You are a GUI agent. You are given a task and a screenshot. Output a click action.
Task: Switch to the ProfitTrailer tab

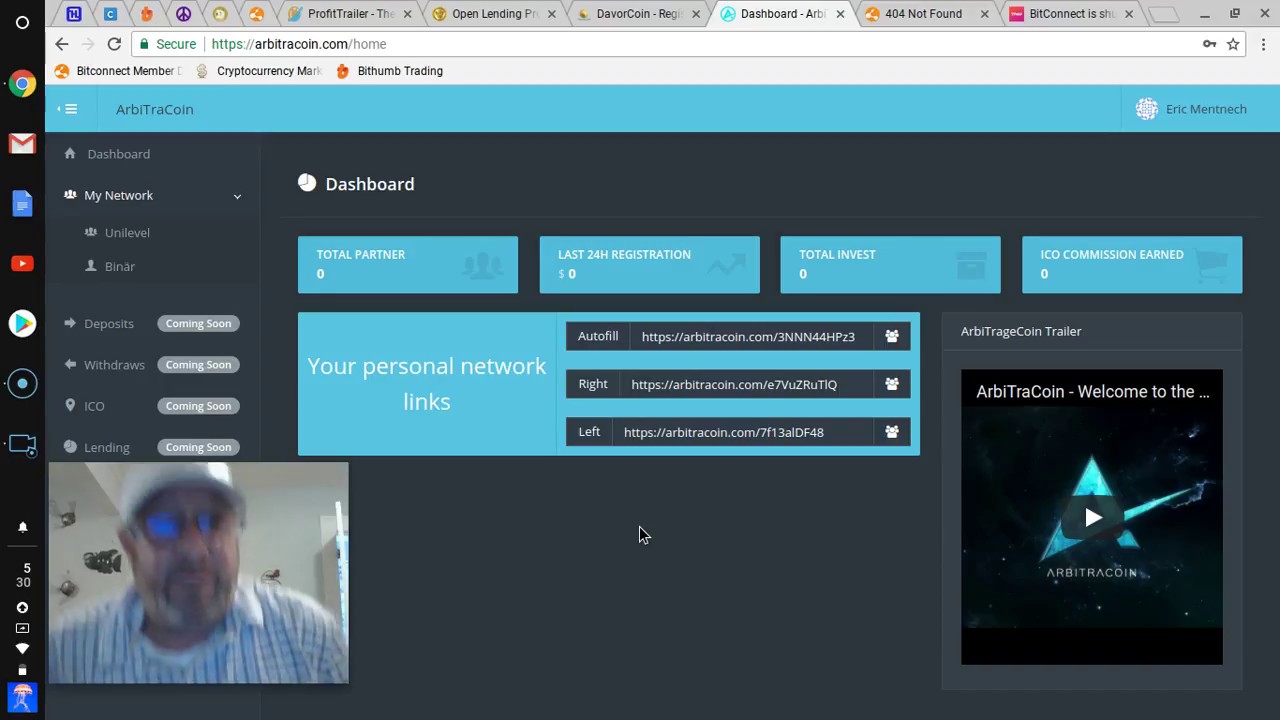[349, 14]
